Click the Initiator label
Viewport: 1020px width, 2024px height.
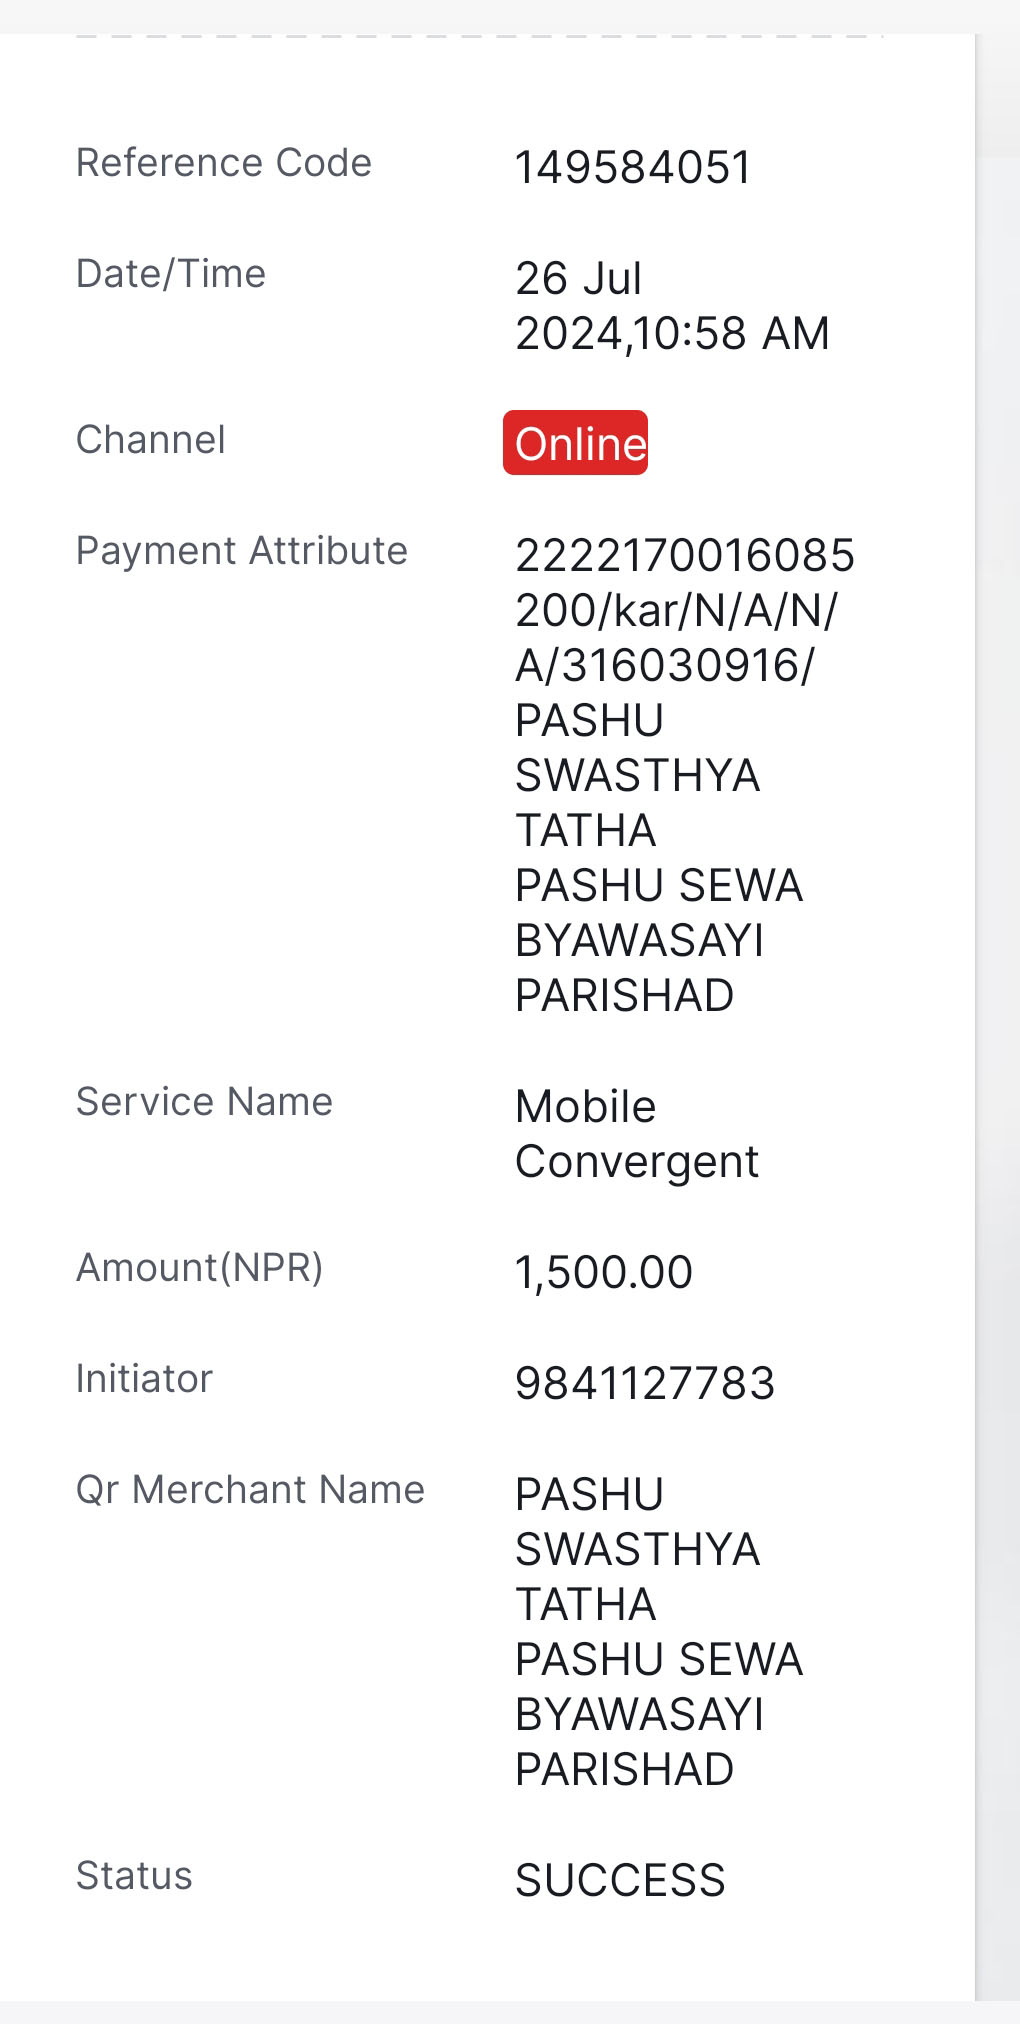coord(145,1378)
